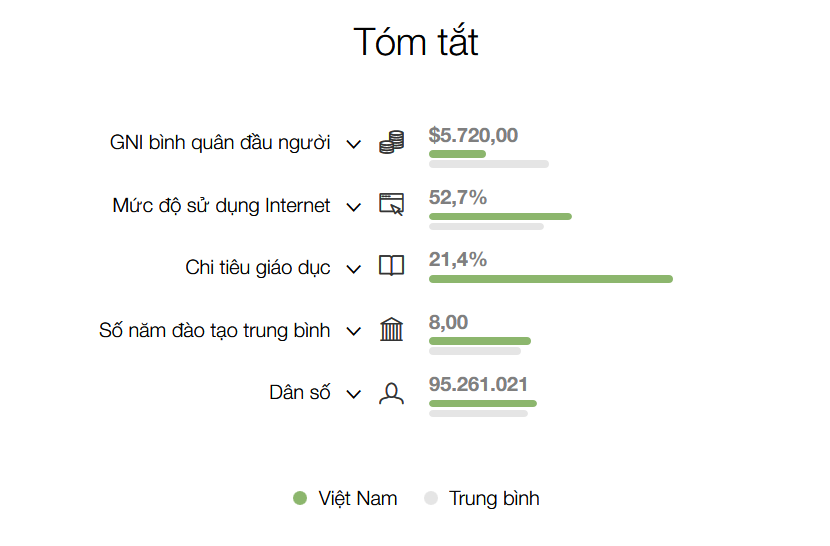
Task: Click the person icon for population
Action: pos(391,393)
